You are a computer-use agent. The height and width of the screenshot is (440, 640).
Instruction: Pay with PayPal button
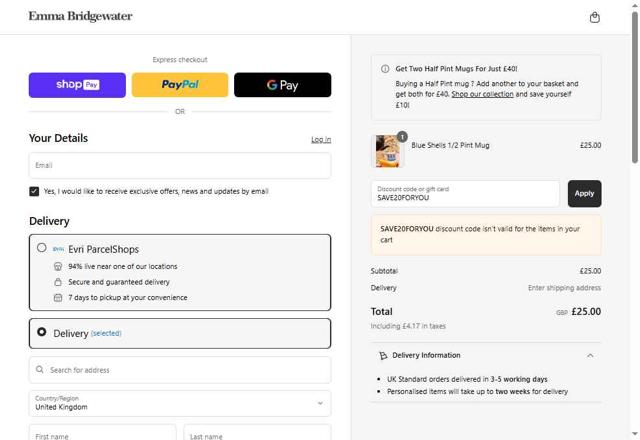[x=180, y=85]
